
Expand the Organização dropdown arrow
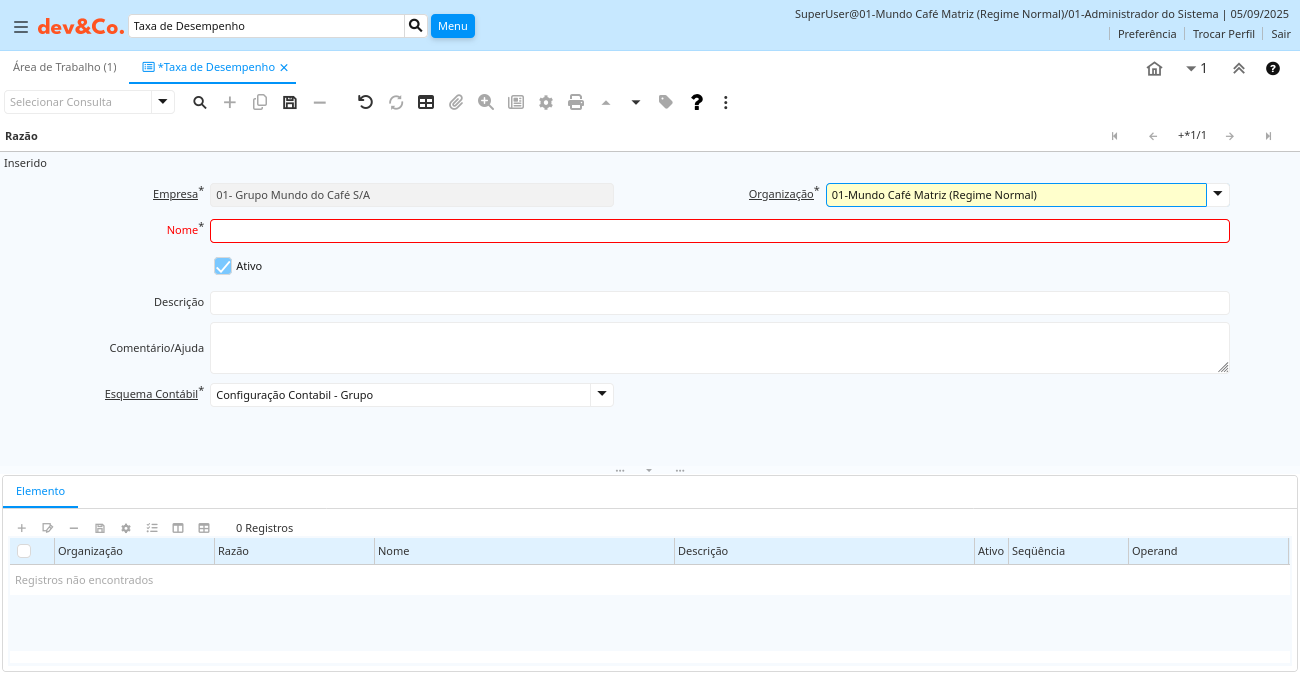point(1218,195)
